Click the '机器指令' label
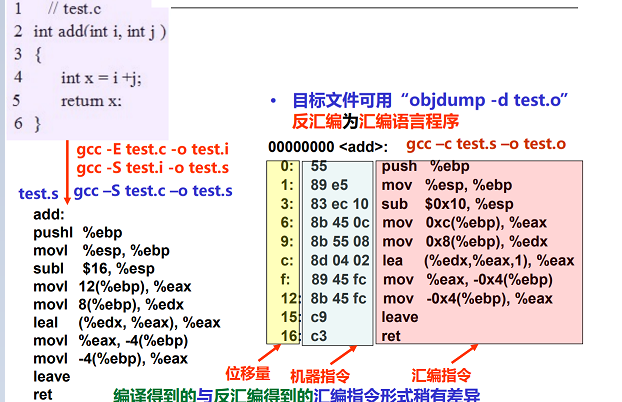Viewport: 622px width, 402px height. pyautogui.click(x=320, y=376)
